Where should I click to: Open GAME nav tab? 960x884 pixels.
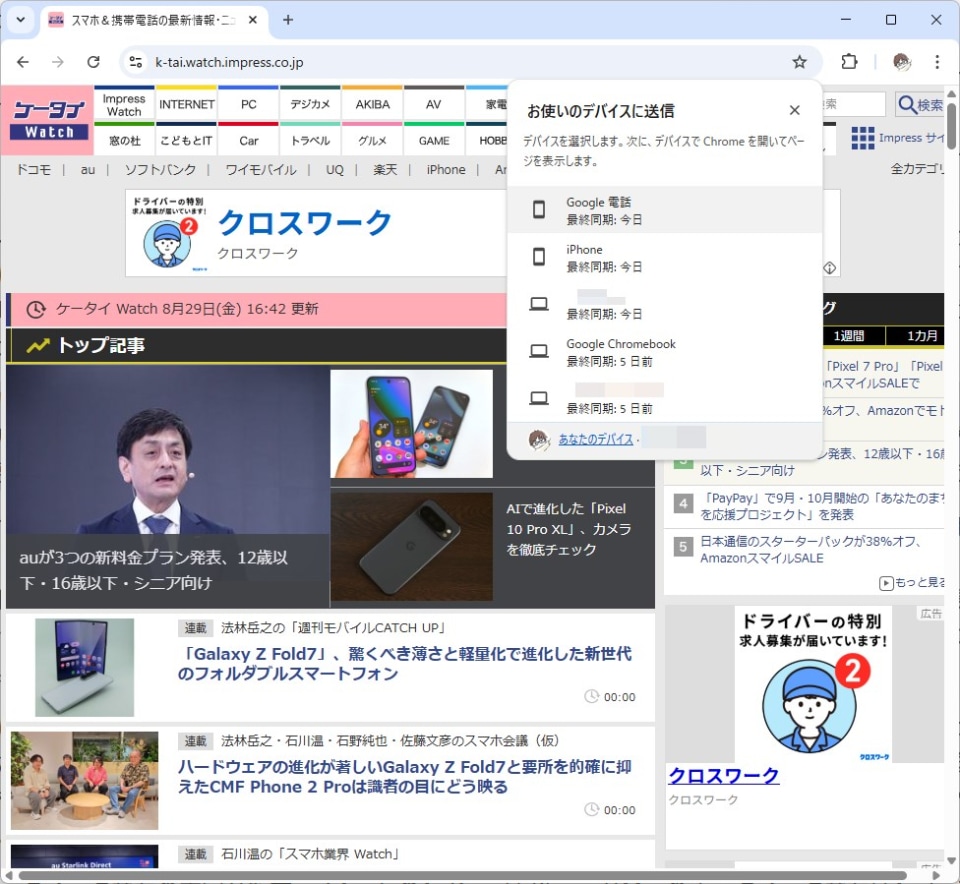433,141
